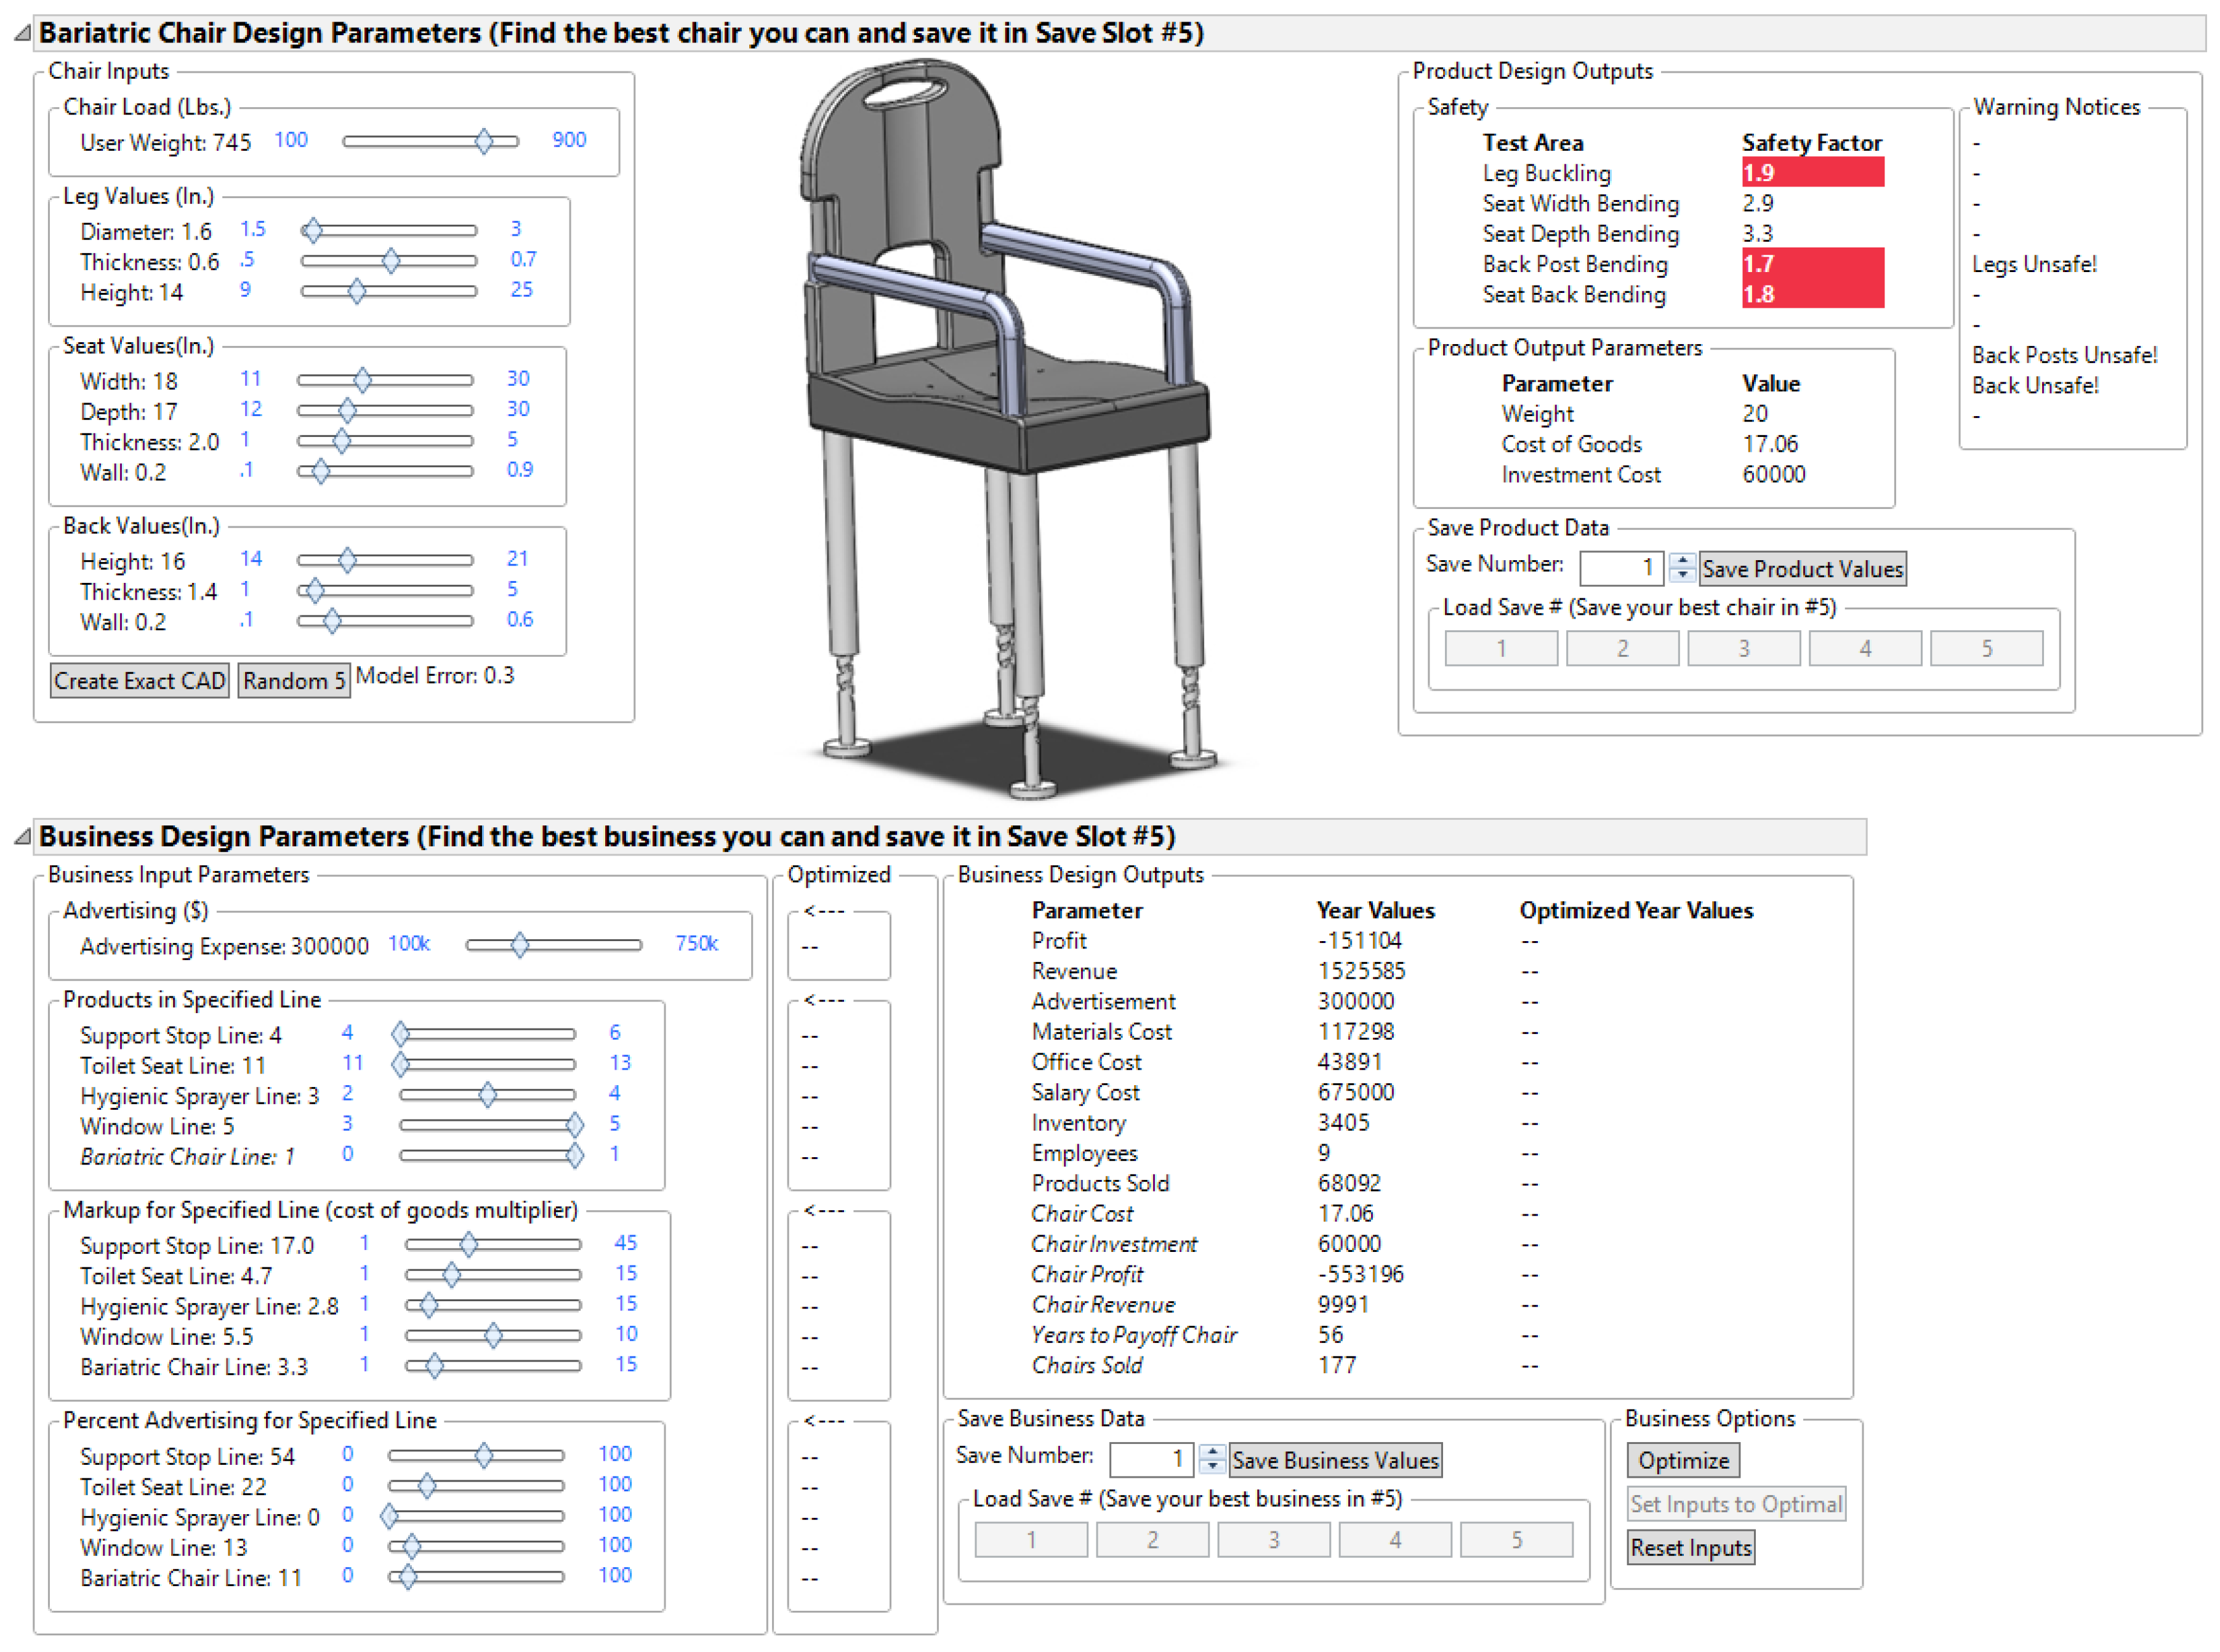Load business save slot 3
2220x1652 pixels.
pyautogui.click(x=1275, y=1540)
